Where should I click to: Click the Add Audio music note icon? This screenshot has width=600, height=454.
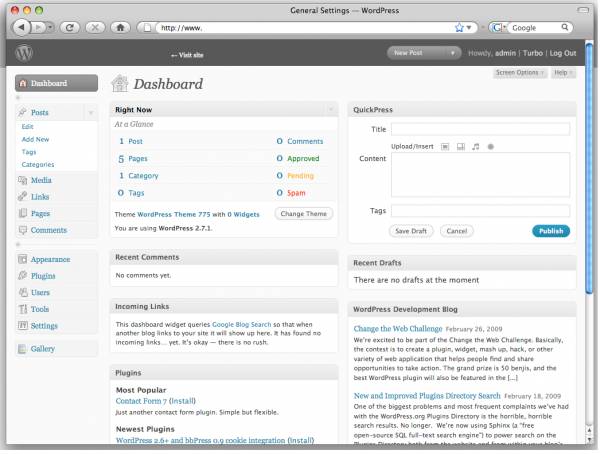click(x=476, y=147)
